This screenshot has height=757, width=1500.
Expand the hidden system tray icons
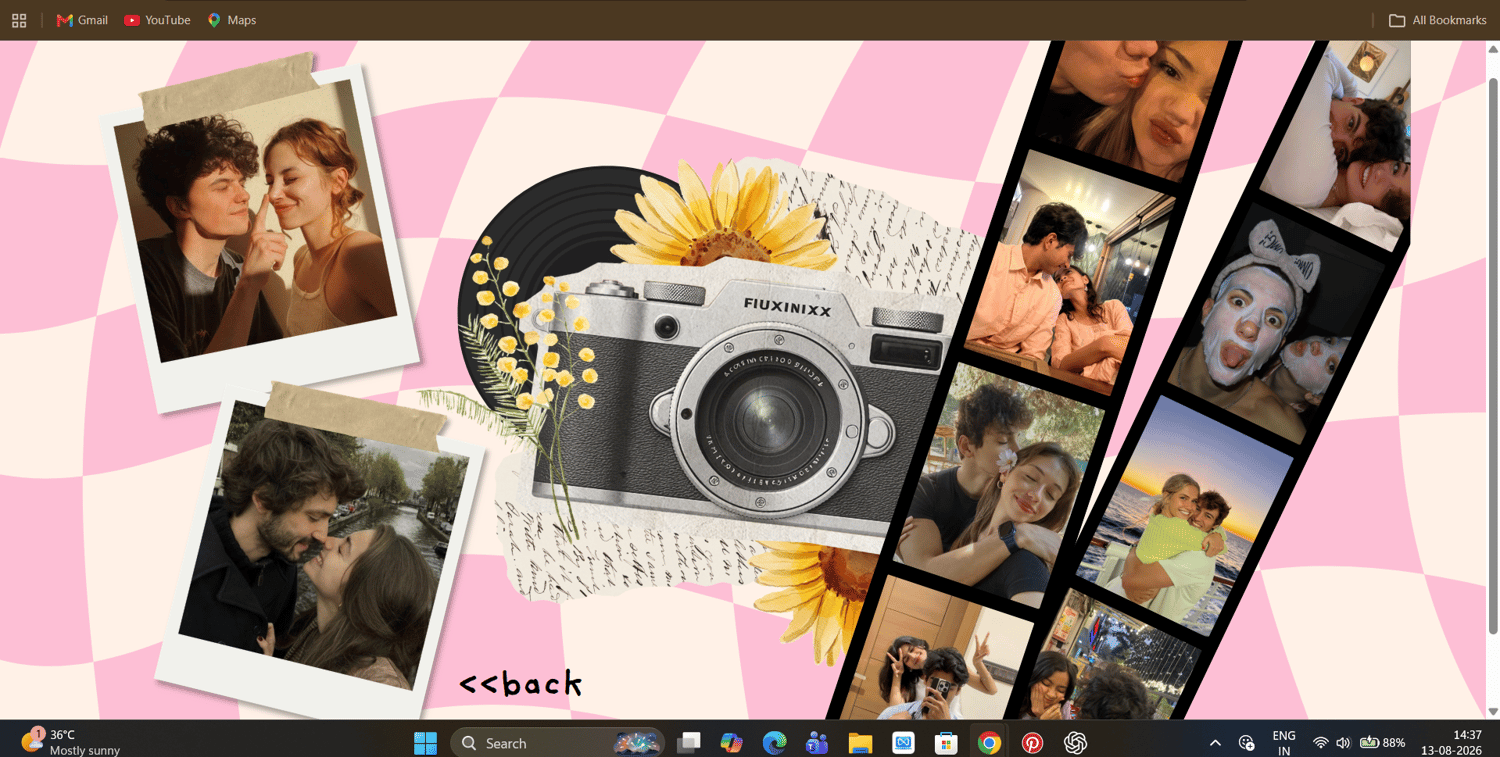1215,743
